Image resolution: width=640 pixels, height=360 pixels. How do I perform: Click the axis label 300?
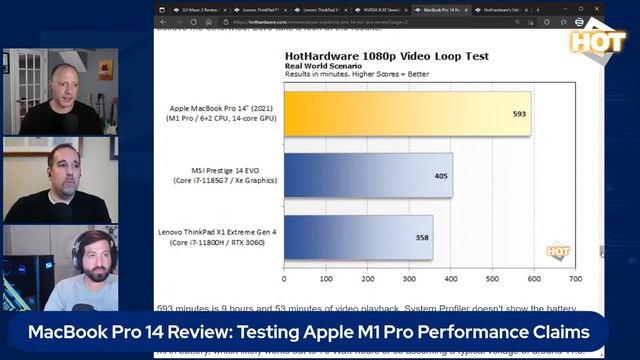pyautogui.click(x=409, y=279)
